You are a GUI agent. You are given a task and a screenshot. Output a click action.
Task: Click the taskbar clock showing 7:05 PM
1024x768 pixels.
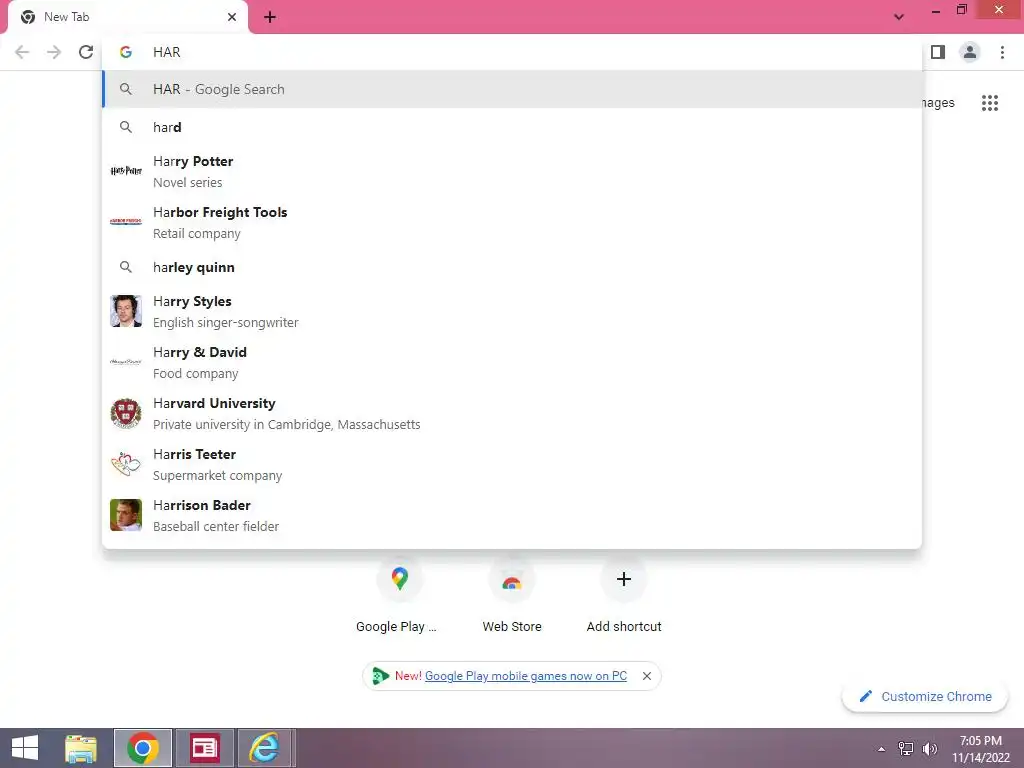coord(981,749)
